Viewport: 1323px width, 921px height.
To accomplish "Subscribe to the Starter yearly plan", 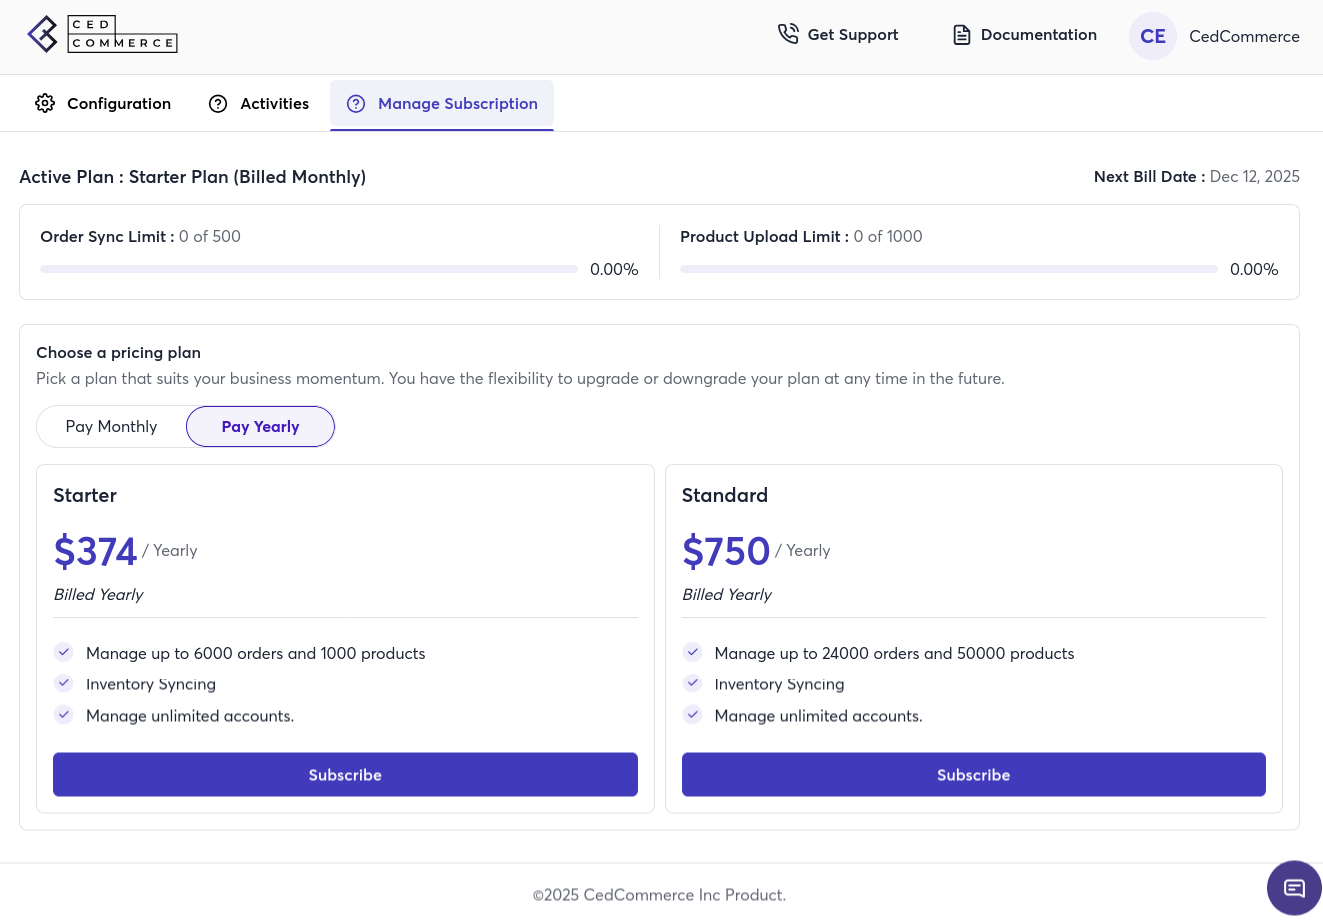I will [x=345, y=775].
